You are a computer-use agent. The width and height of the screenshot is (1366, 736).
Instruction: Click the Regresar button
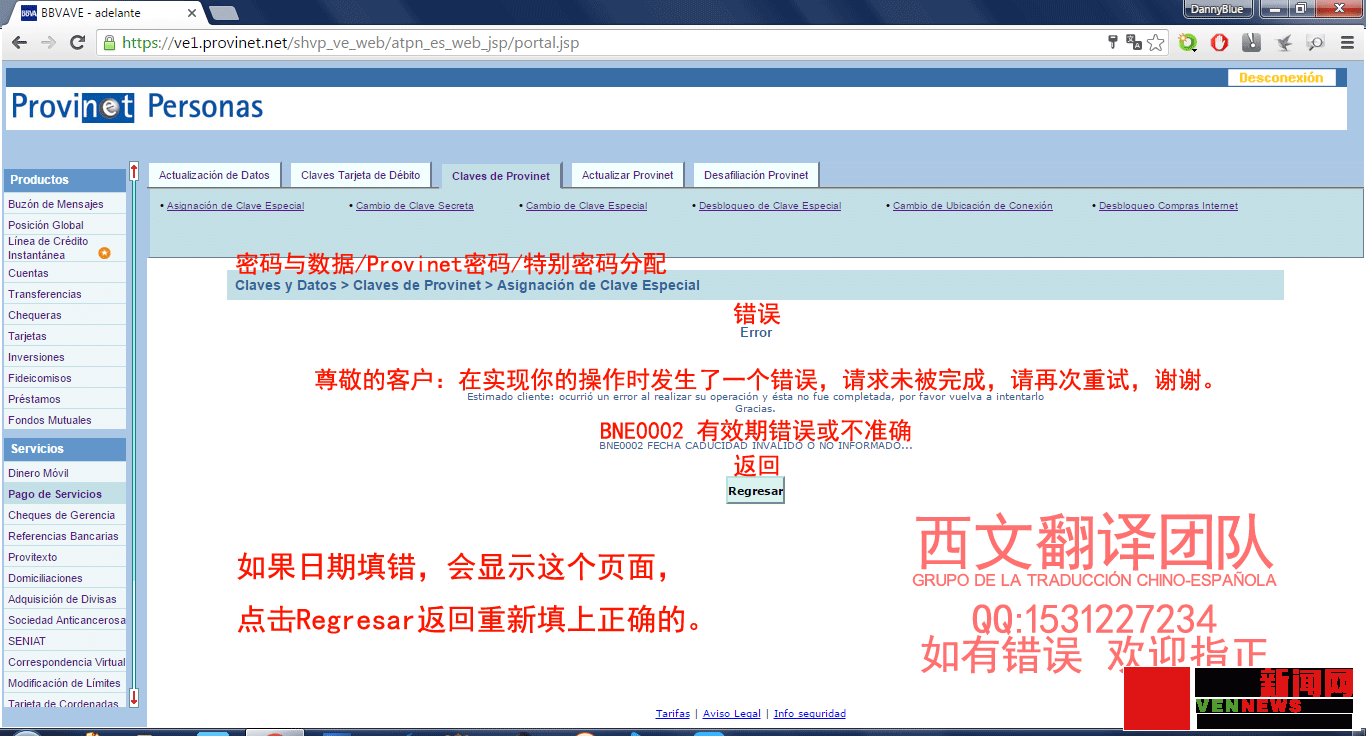click(755, 491)
